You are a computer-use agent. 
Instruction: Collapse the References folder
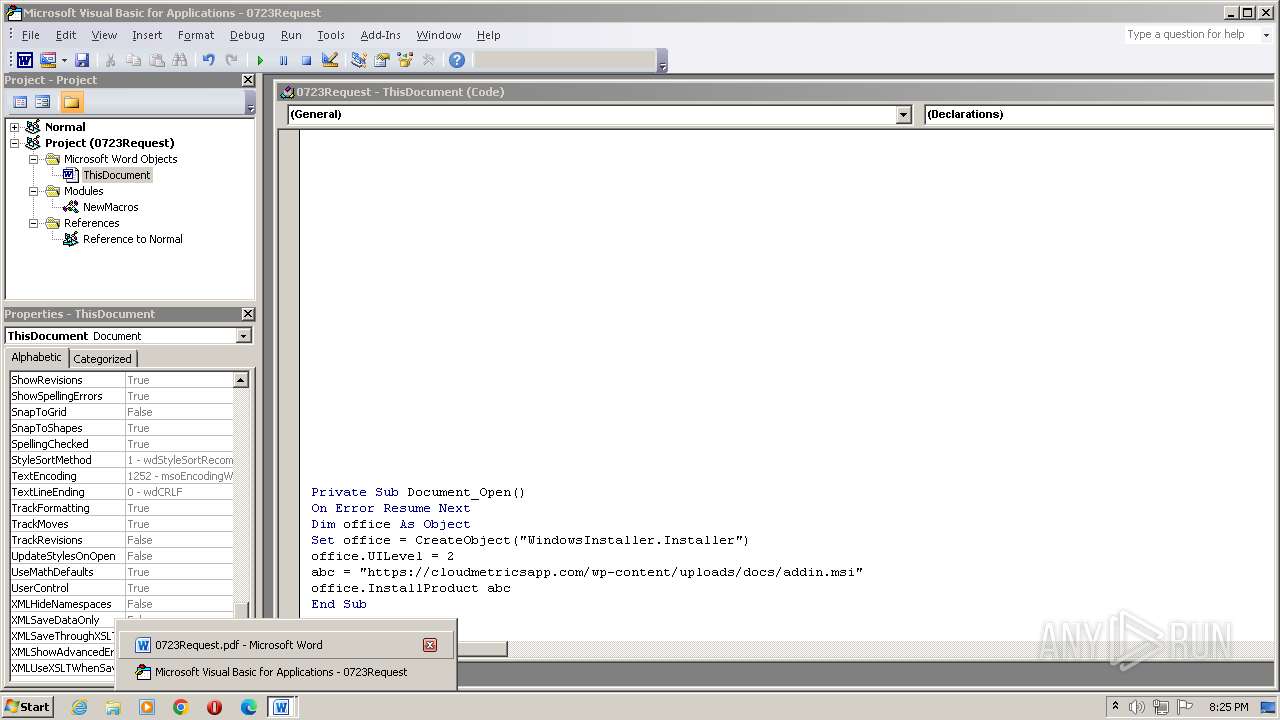(34, 223)
